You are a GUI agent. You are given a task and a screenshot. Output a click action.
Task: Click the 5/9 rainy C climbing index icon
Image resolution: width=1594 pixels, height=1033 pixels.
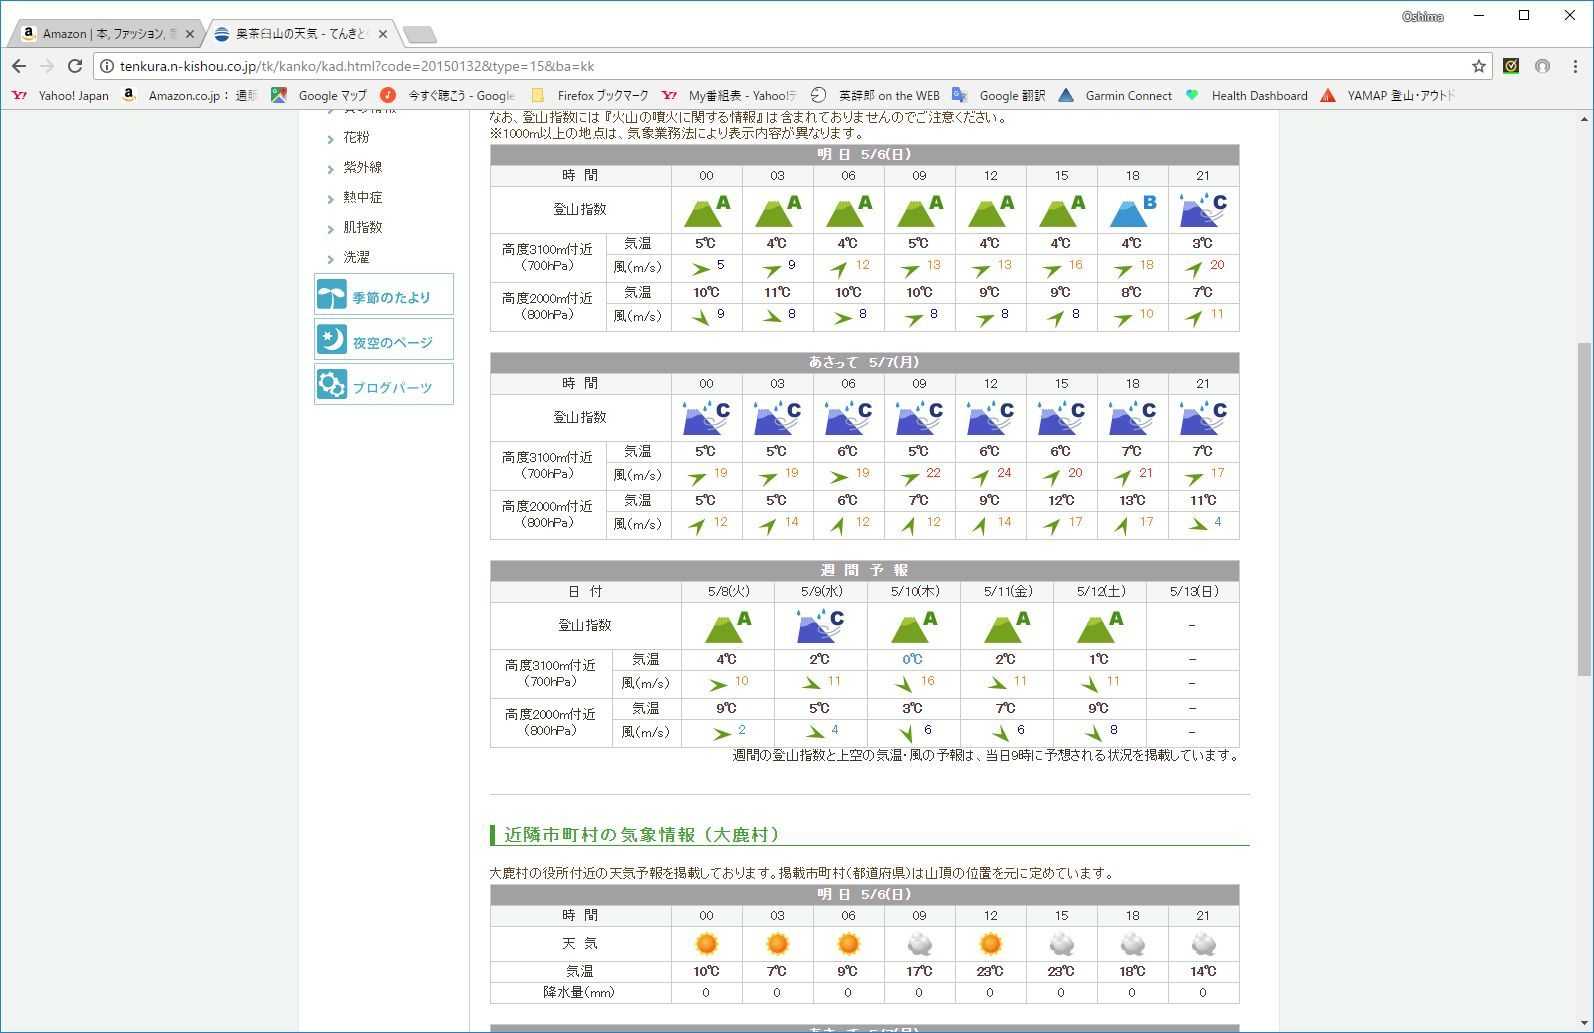tap(820, 626)
